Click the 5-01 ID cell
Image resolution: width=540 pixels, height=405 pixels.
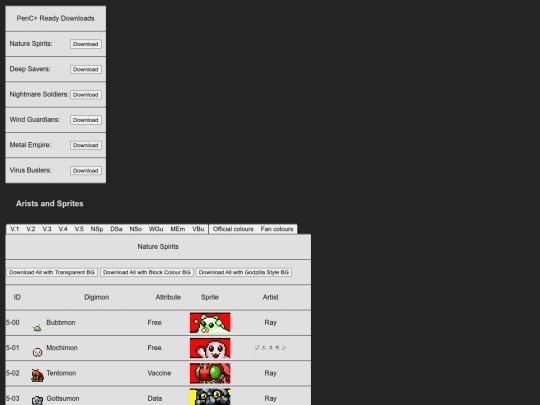[13, 348]
